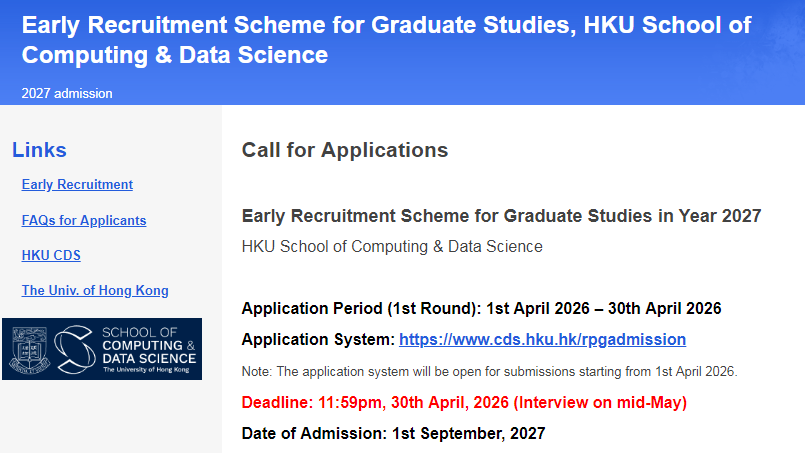Viewport: 805px width, 453px height.
Task: Visit The Univ. of Hong Kong link
Action: (x=95, y=290)
